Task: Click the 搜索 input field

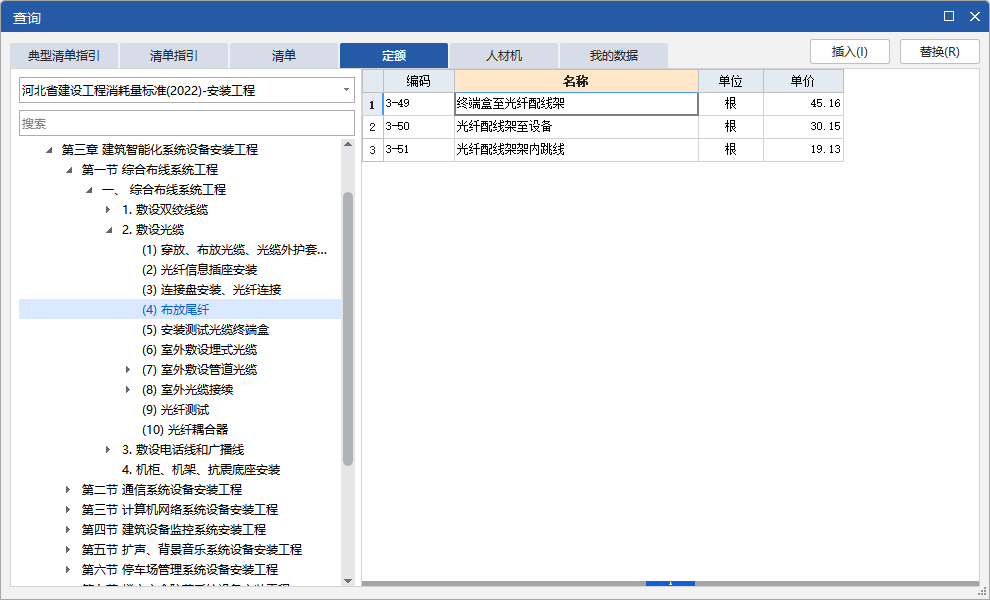Action: tap(187, 124)
